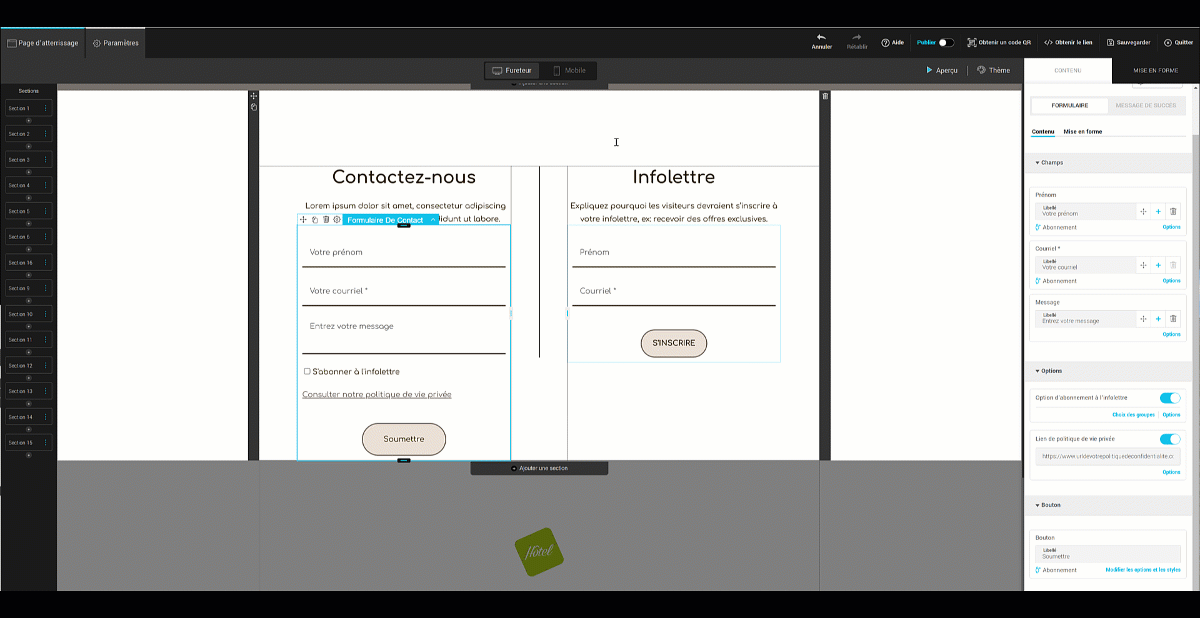Disable newsletter subscription option toggle
Viewport: 1200px width, 618px height.
pos(1169,398)
